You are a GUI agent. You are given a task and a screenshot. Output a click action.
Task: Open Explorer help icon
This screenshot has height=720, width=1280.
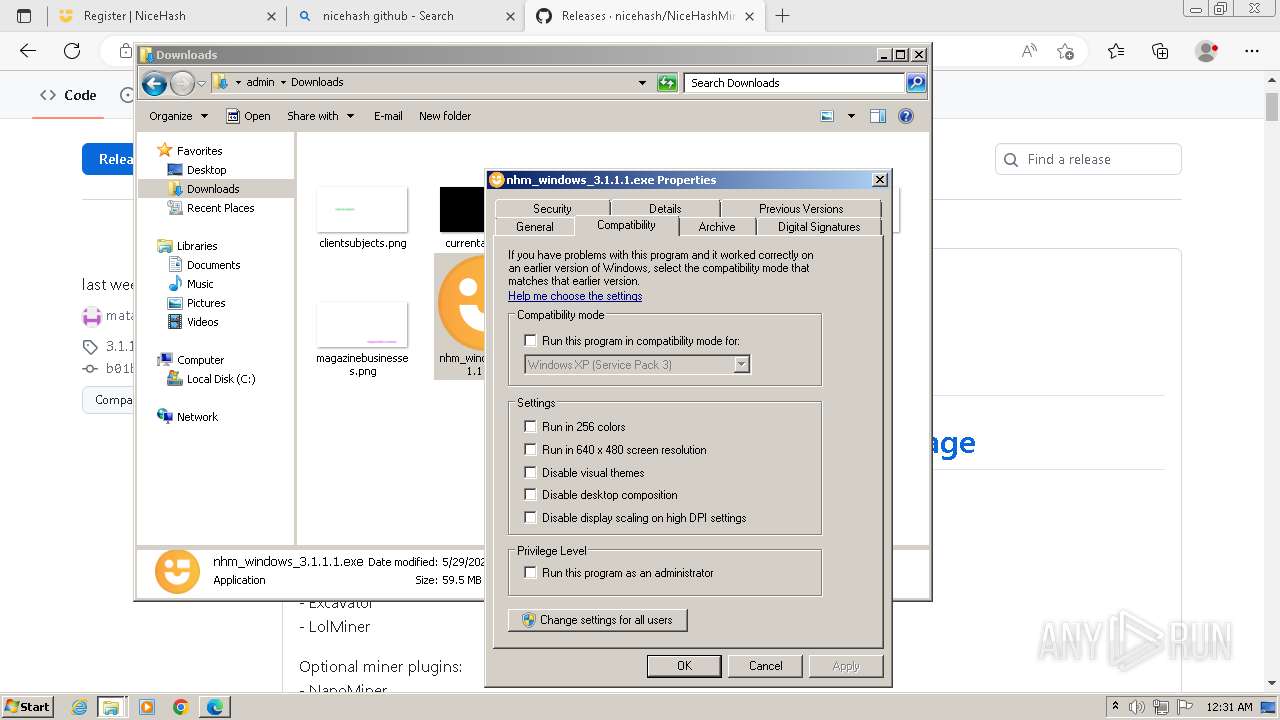tap(906, 116)
